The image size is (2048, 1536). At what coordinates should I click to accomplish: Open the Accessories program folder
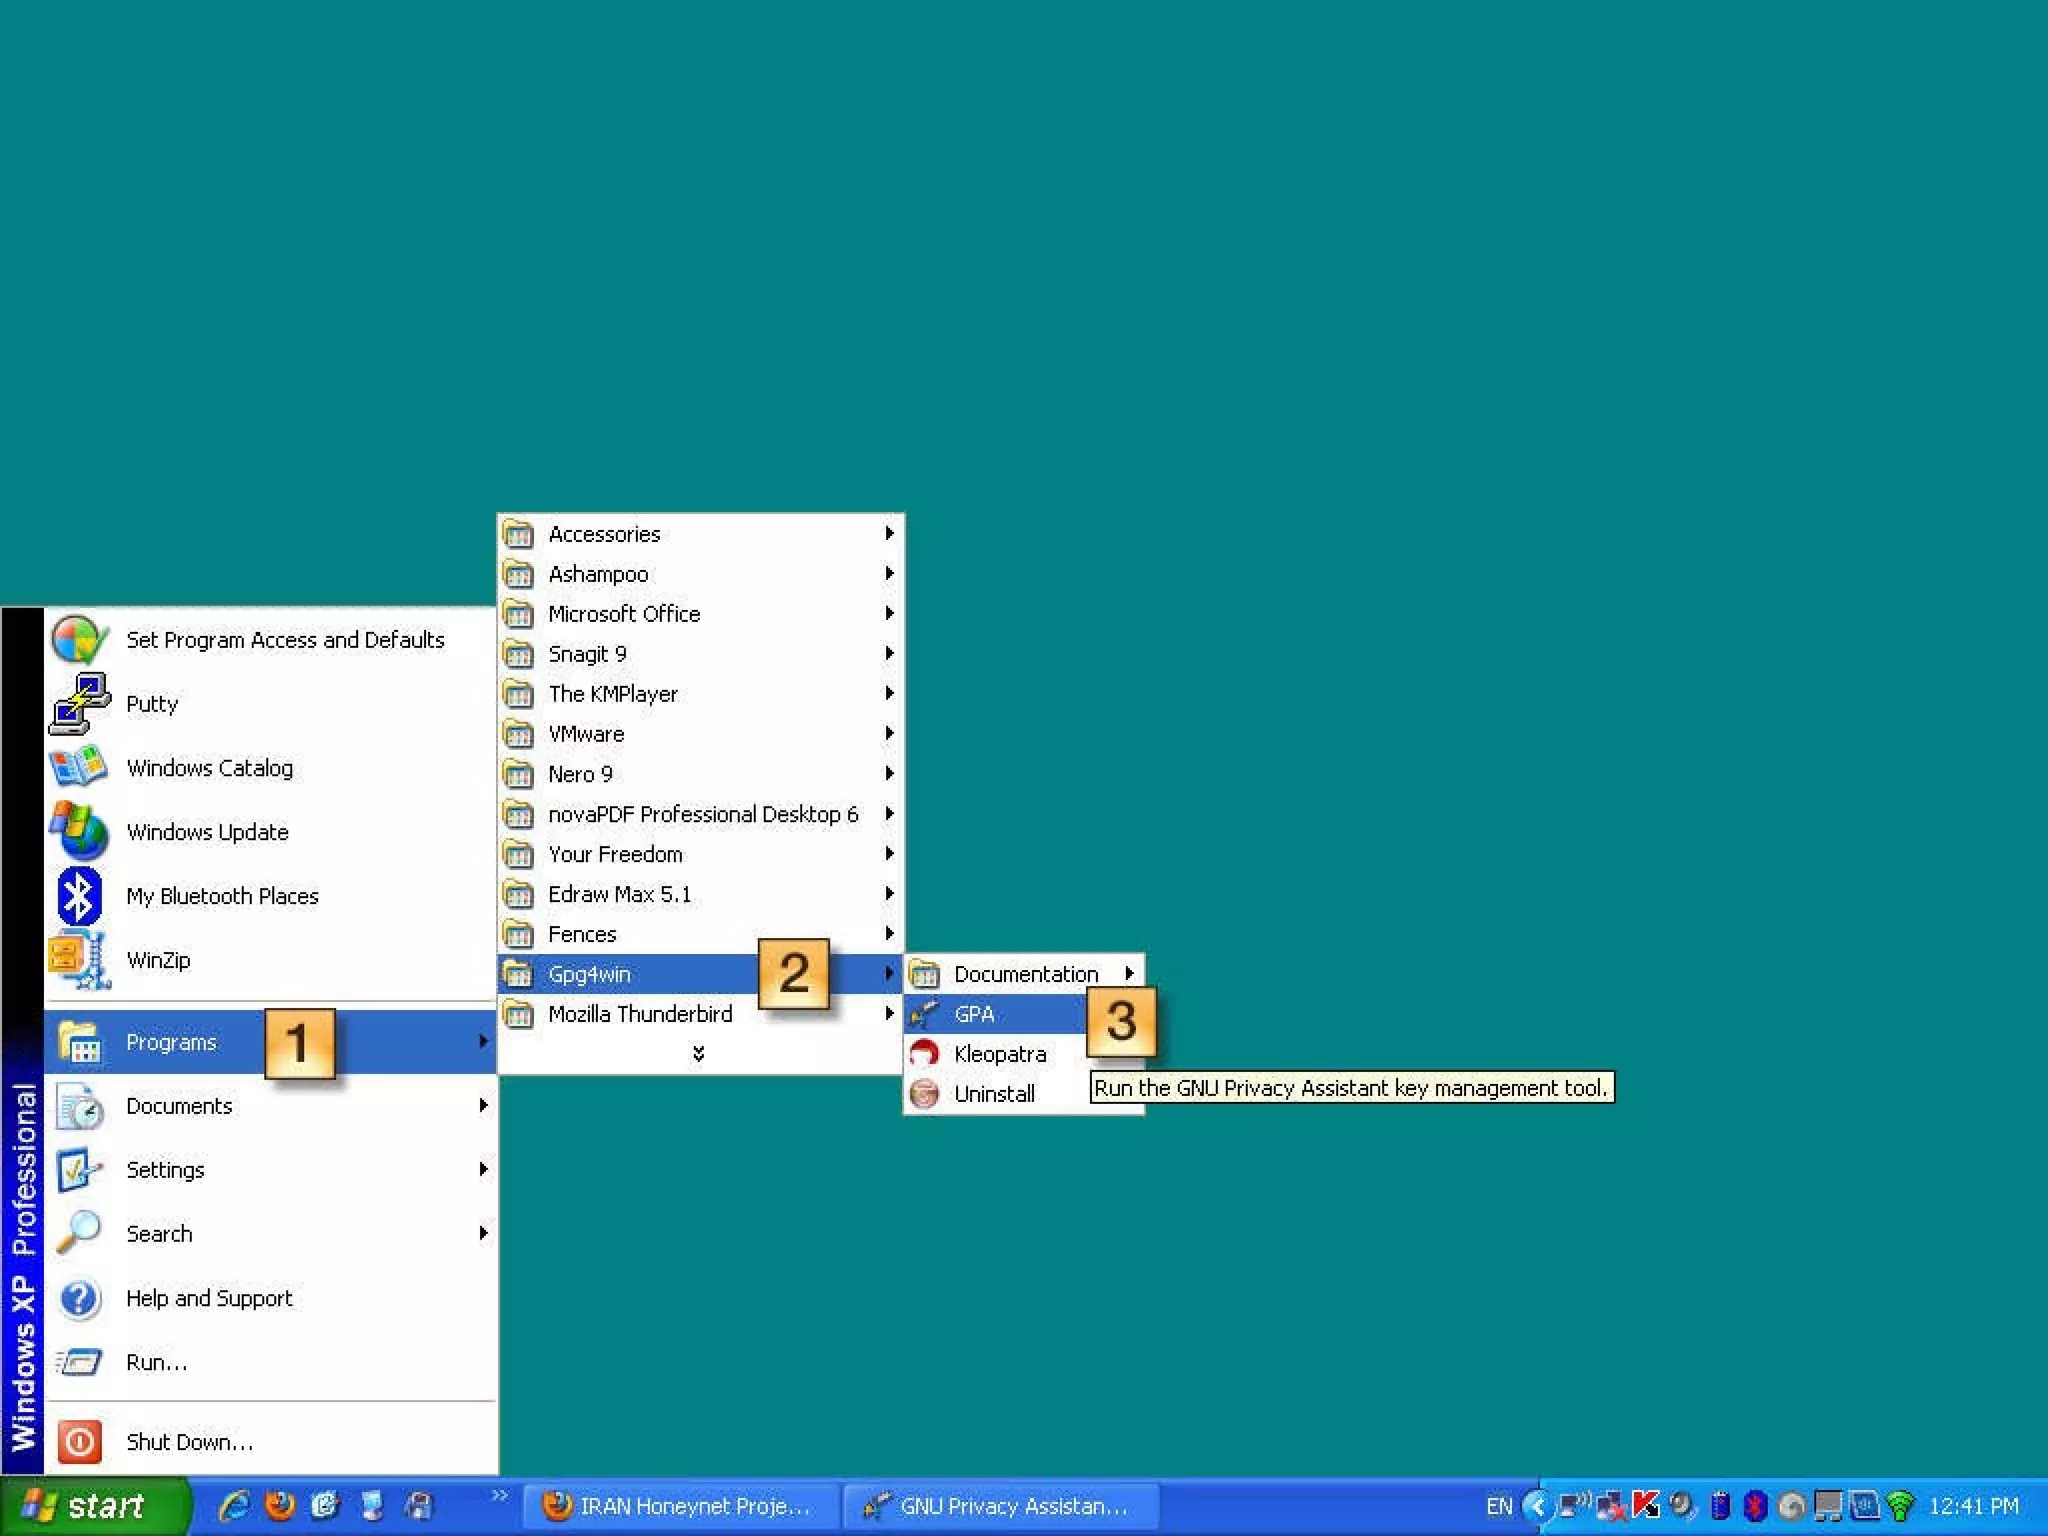click(x=604, y=534)
